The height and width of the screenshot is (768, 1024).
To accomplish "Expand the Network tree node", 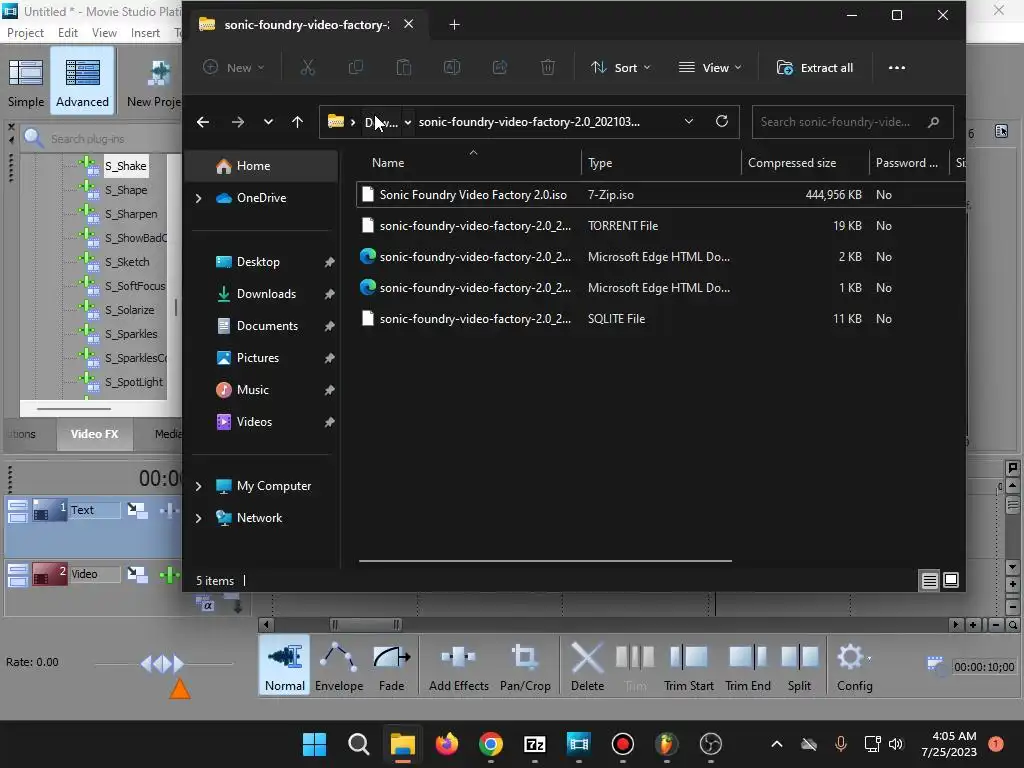I will tap(199, 518).
